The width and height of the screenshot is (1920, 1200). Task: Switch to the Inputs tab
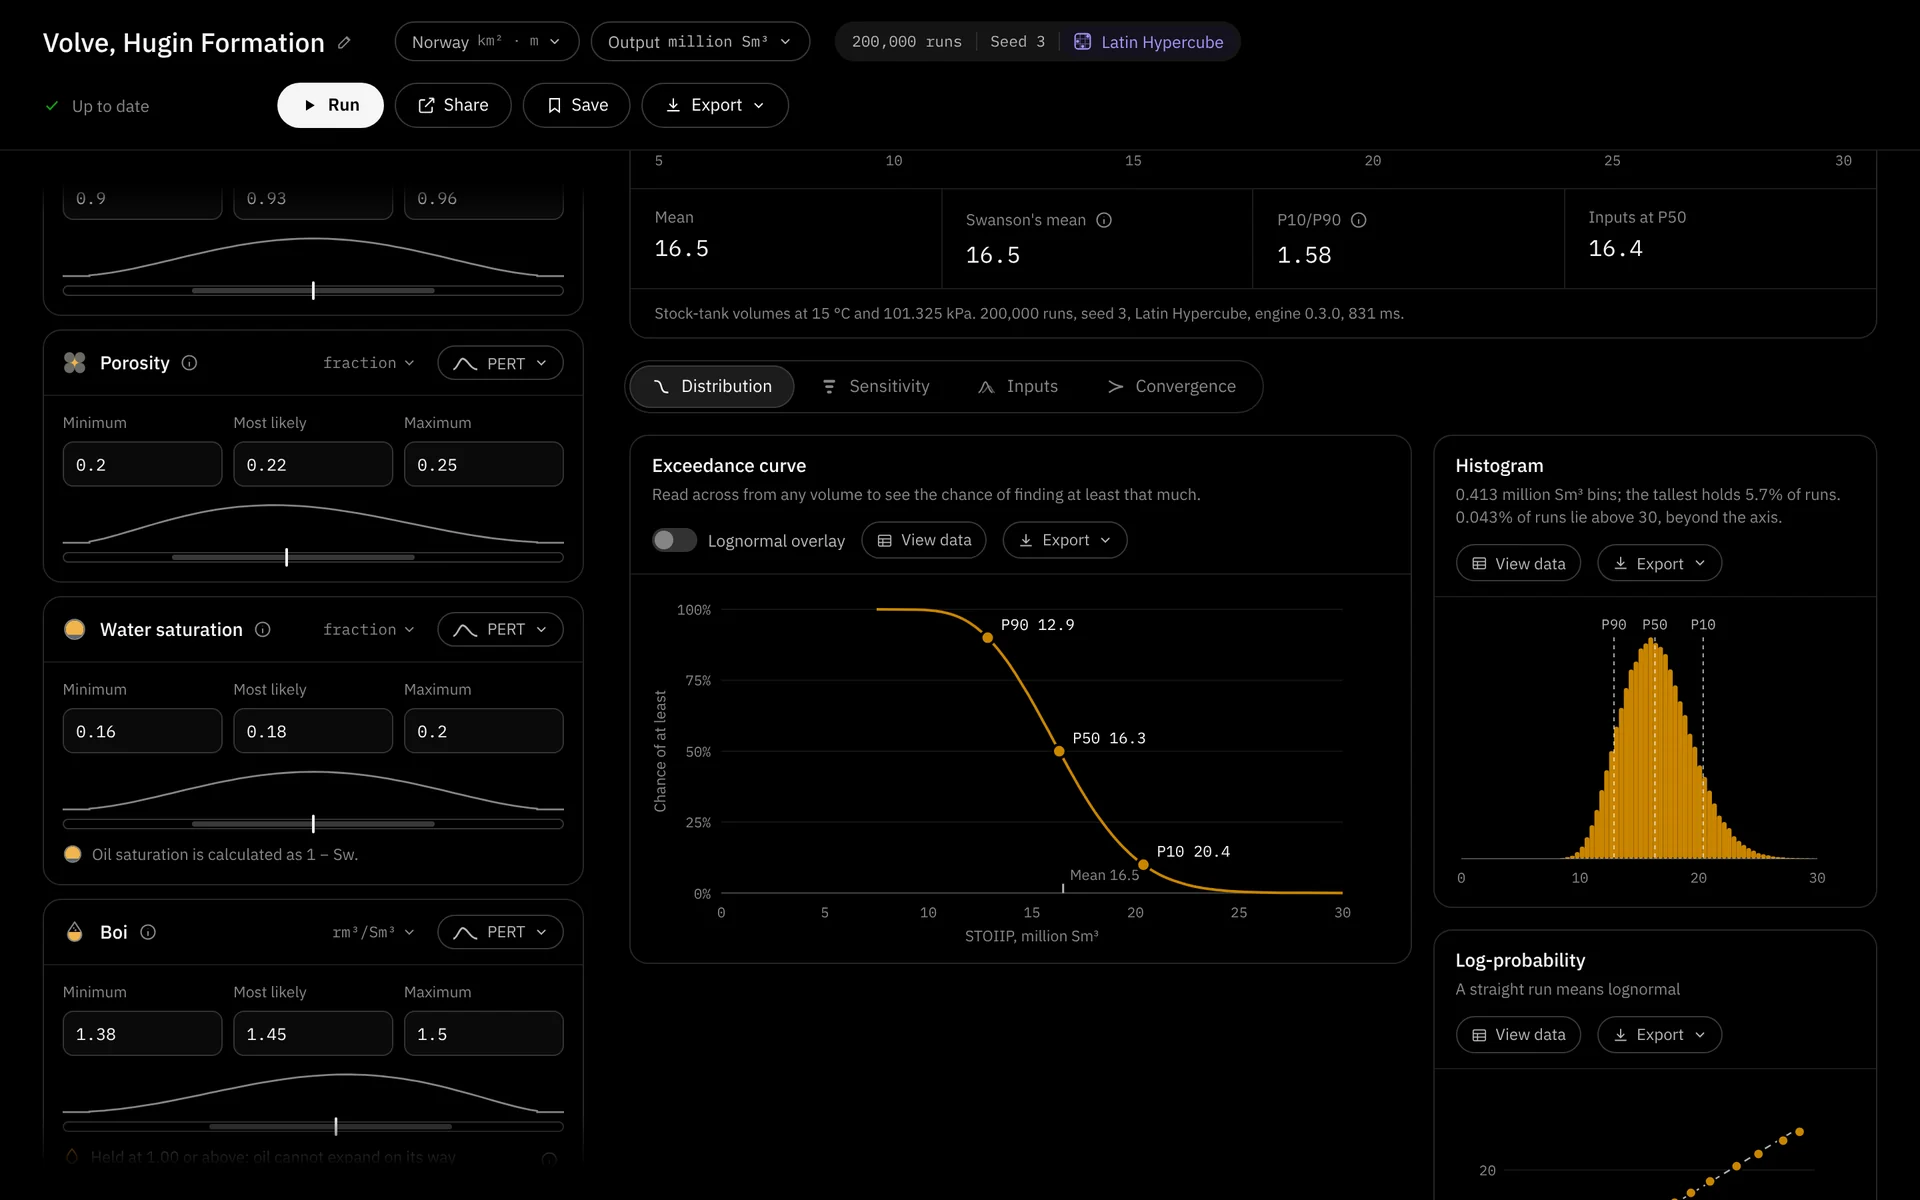tap(1018, 386)
